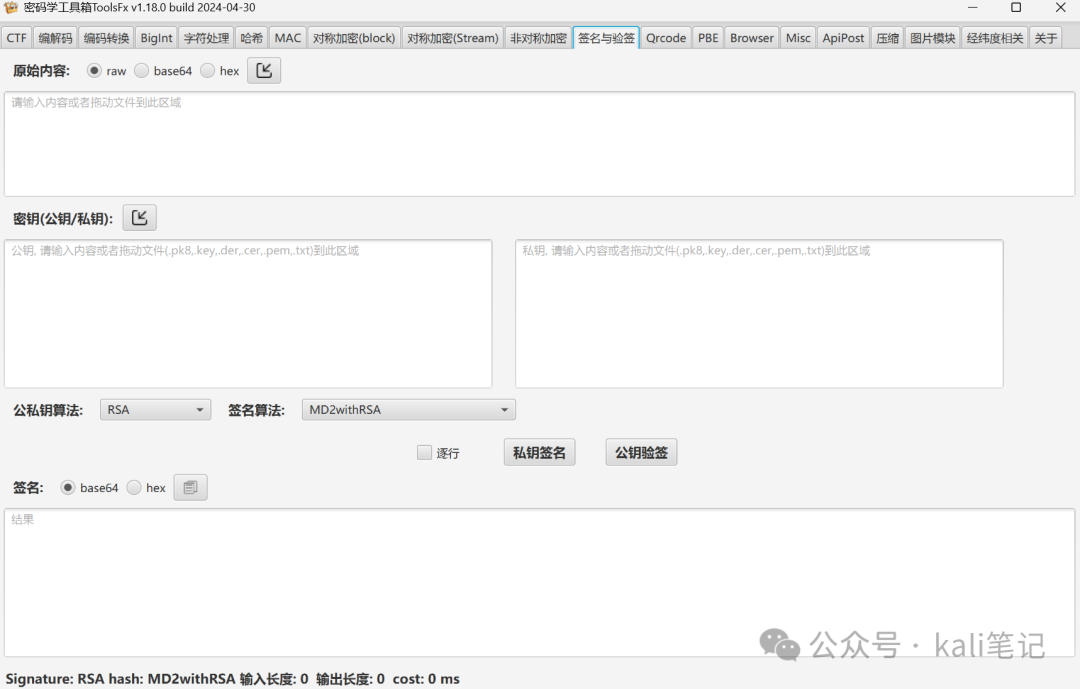Screen dimensions: 1080x689
Task: Switch to the Browser tab
Action: 751,37
